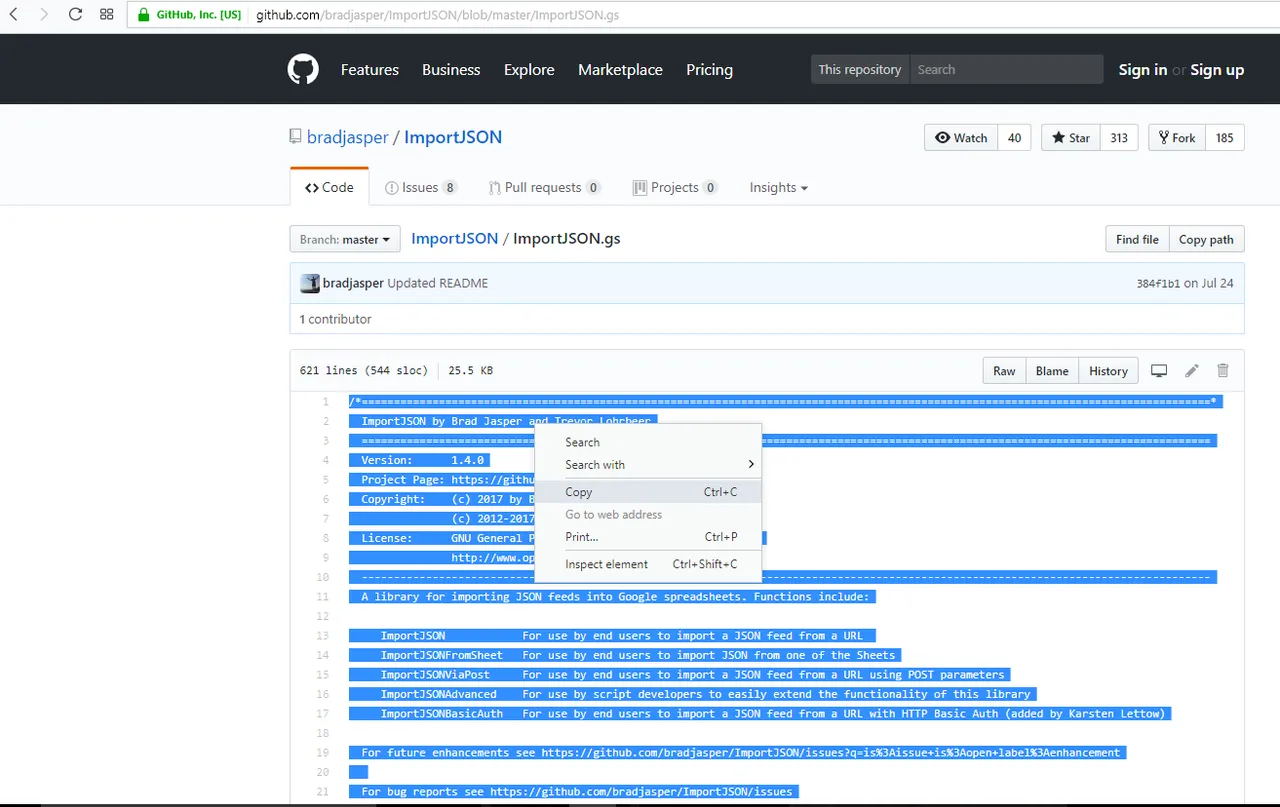The width and height of the screenshot is (1280, 807).
Task: Select line number 13
Action: [323, 636]
